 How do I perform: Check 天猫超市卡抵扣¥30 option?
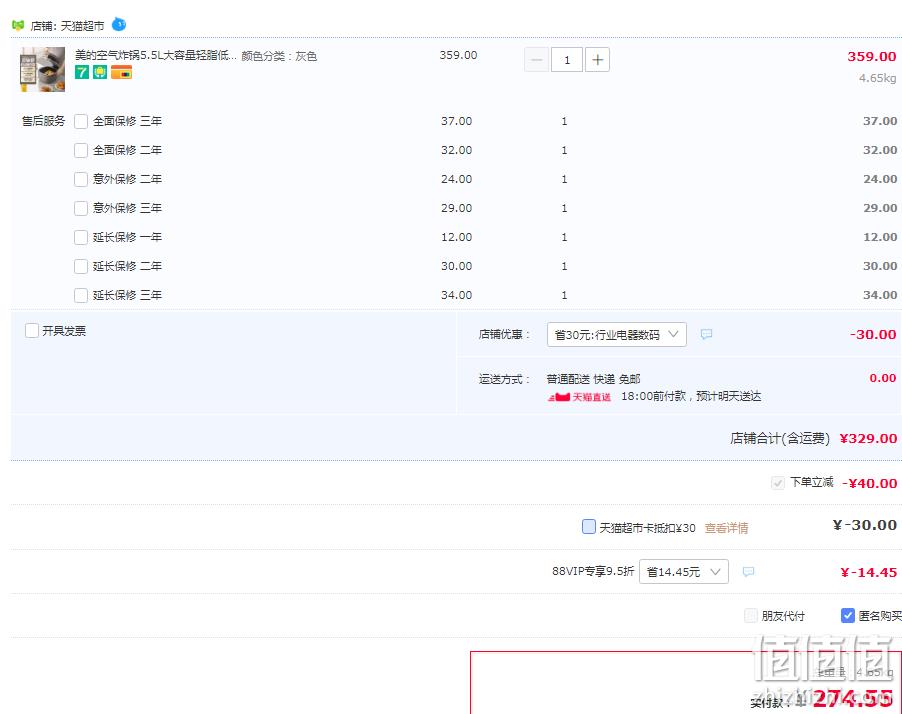tap(588, 526)
